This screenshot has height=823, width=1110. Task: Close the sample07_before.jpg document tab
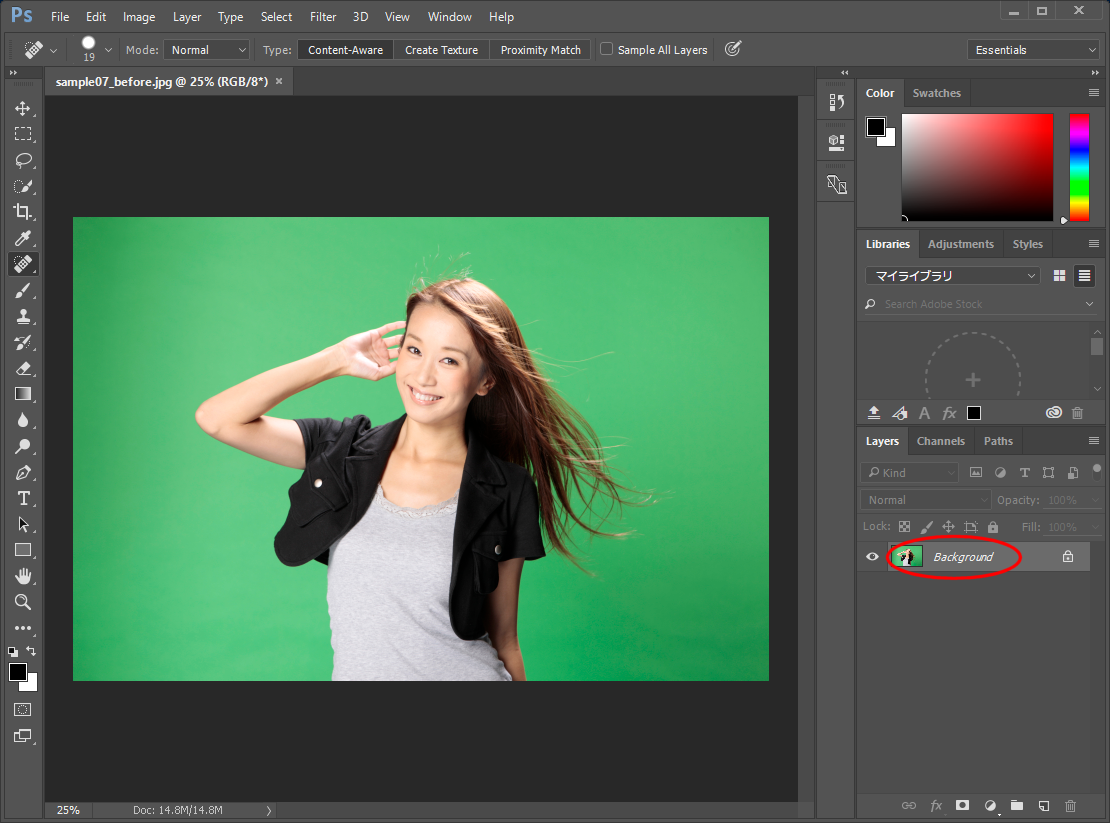coord(279,81)
